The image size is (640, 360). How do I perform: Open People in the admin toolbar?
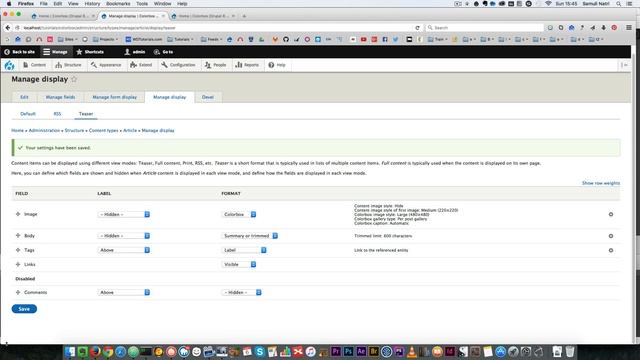215,65
